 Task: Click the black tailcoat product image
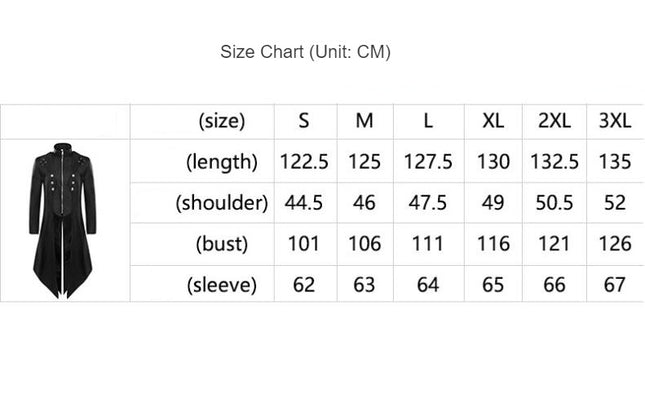[x=63, y=221]
